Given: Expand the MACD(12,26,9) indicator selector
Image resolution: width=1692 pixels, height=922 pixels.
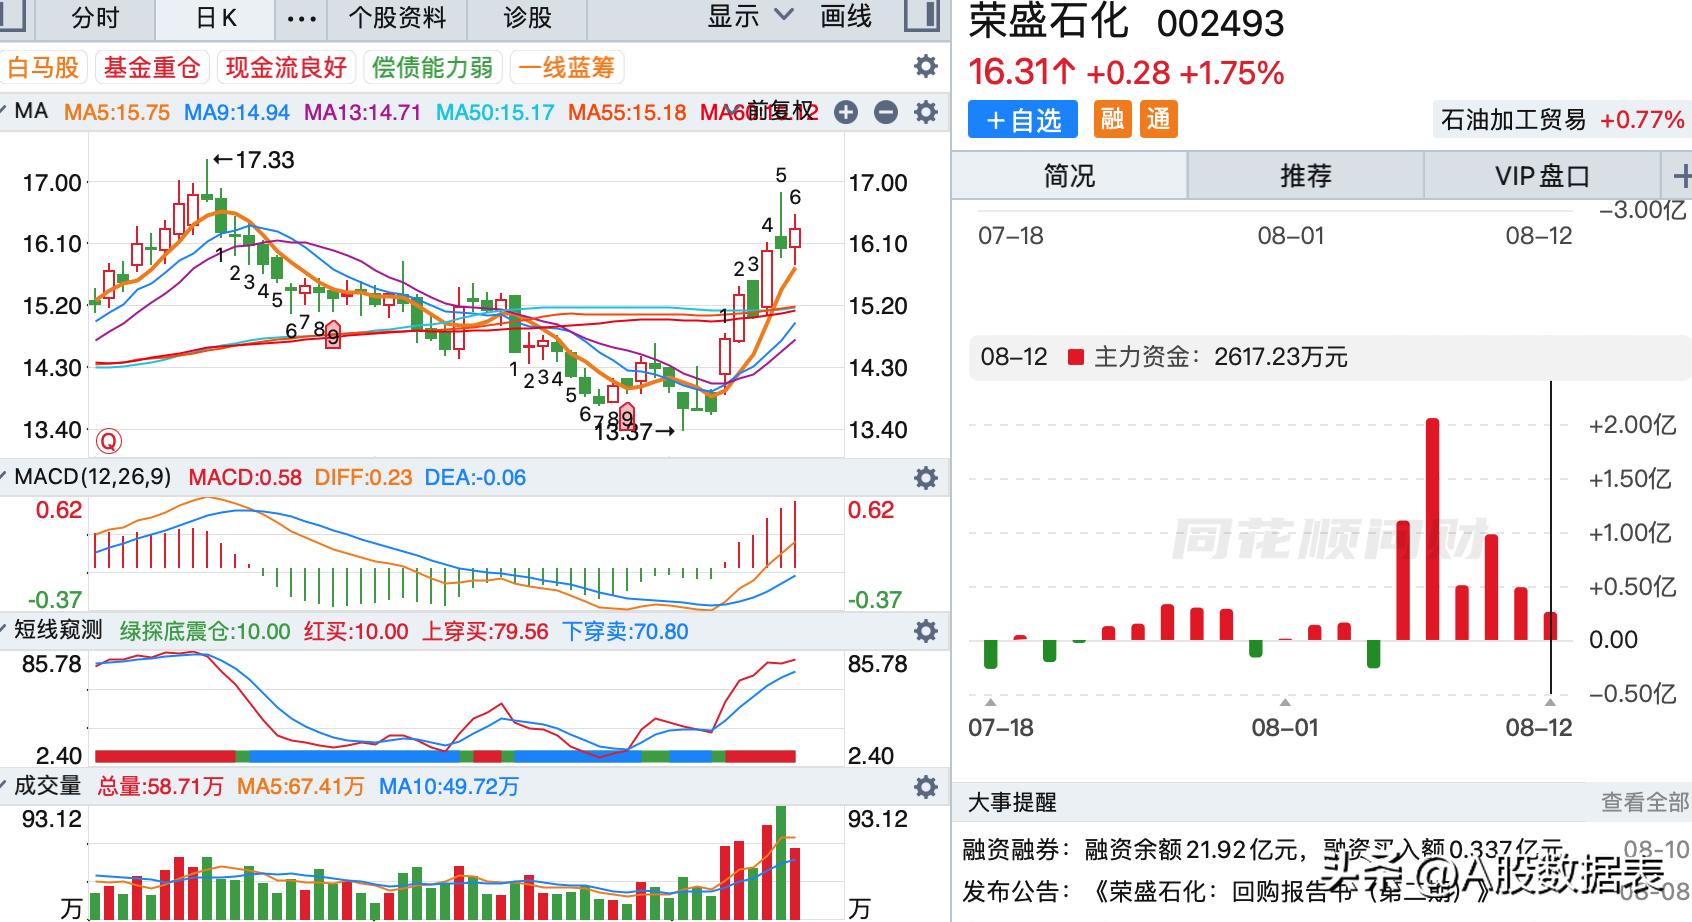Looking at the screenshot, I should (5, 475).
